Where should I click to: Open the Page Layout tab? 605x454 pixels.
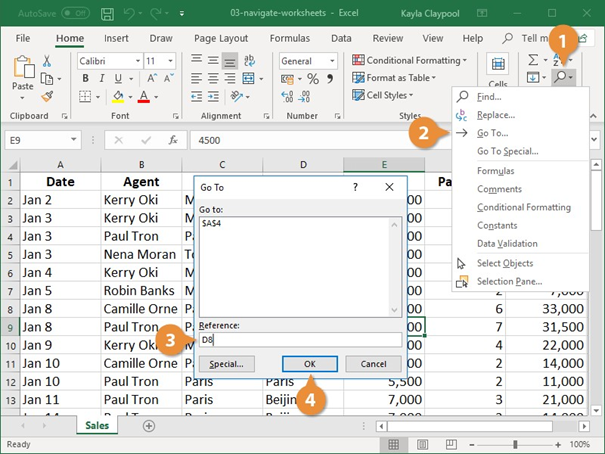pos(221,38)
